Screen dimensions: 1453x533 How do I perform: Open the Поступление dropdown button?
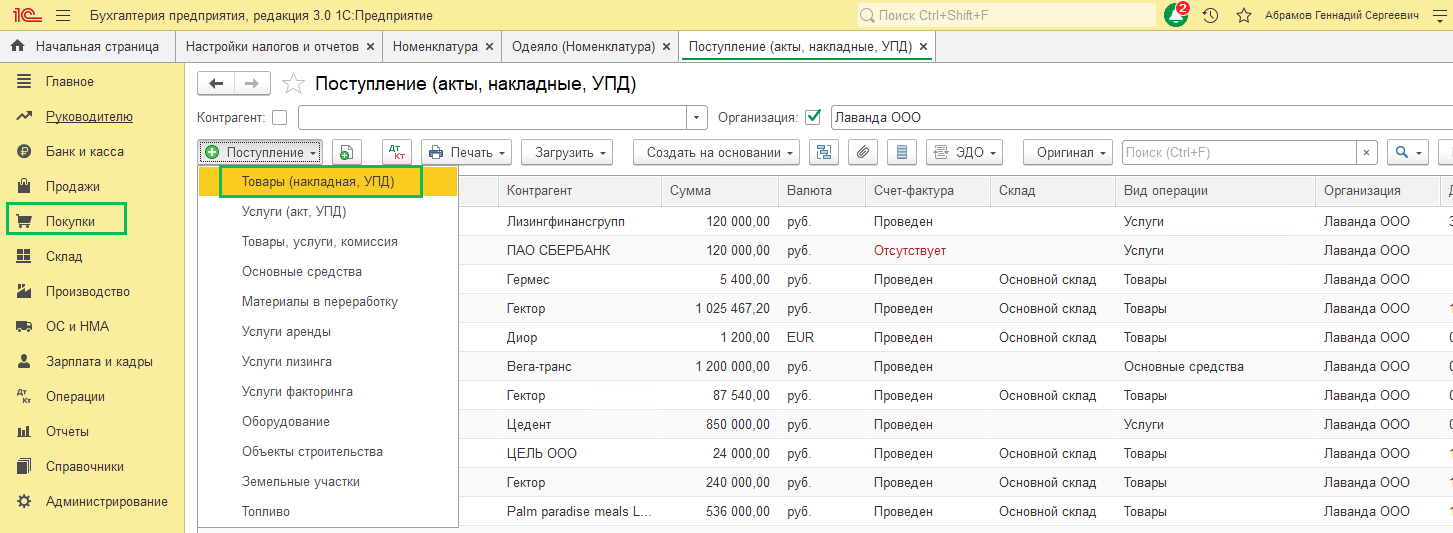point(260,152)
